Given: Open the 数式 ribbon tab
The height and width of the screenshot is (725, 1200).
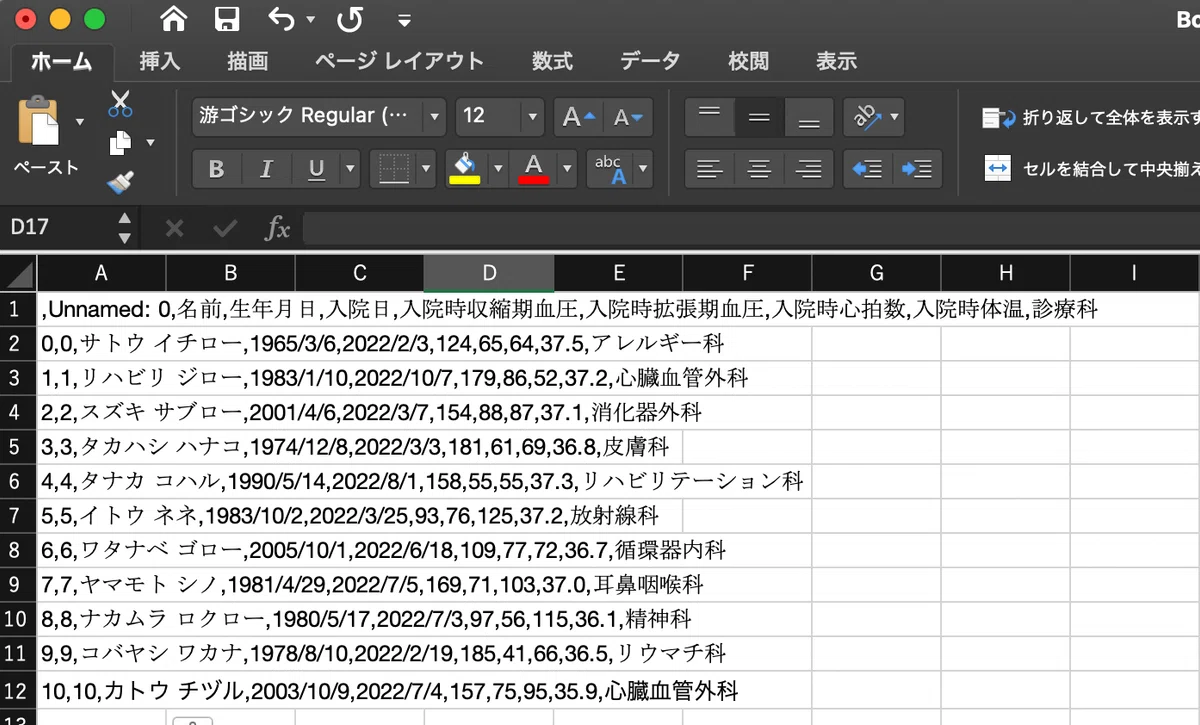Looking at the screenshot, I should click(x=552, y=62).
